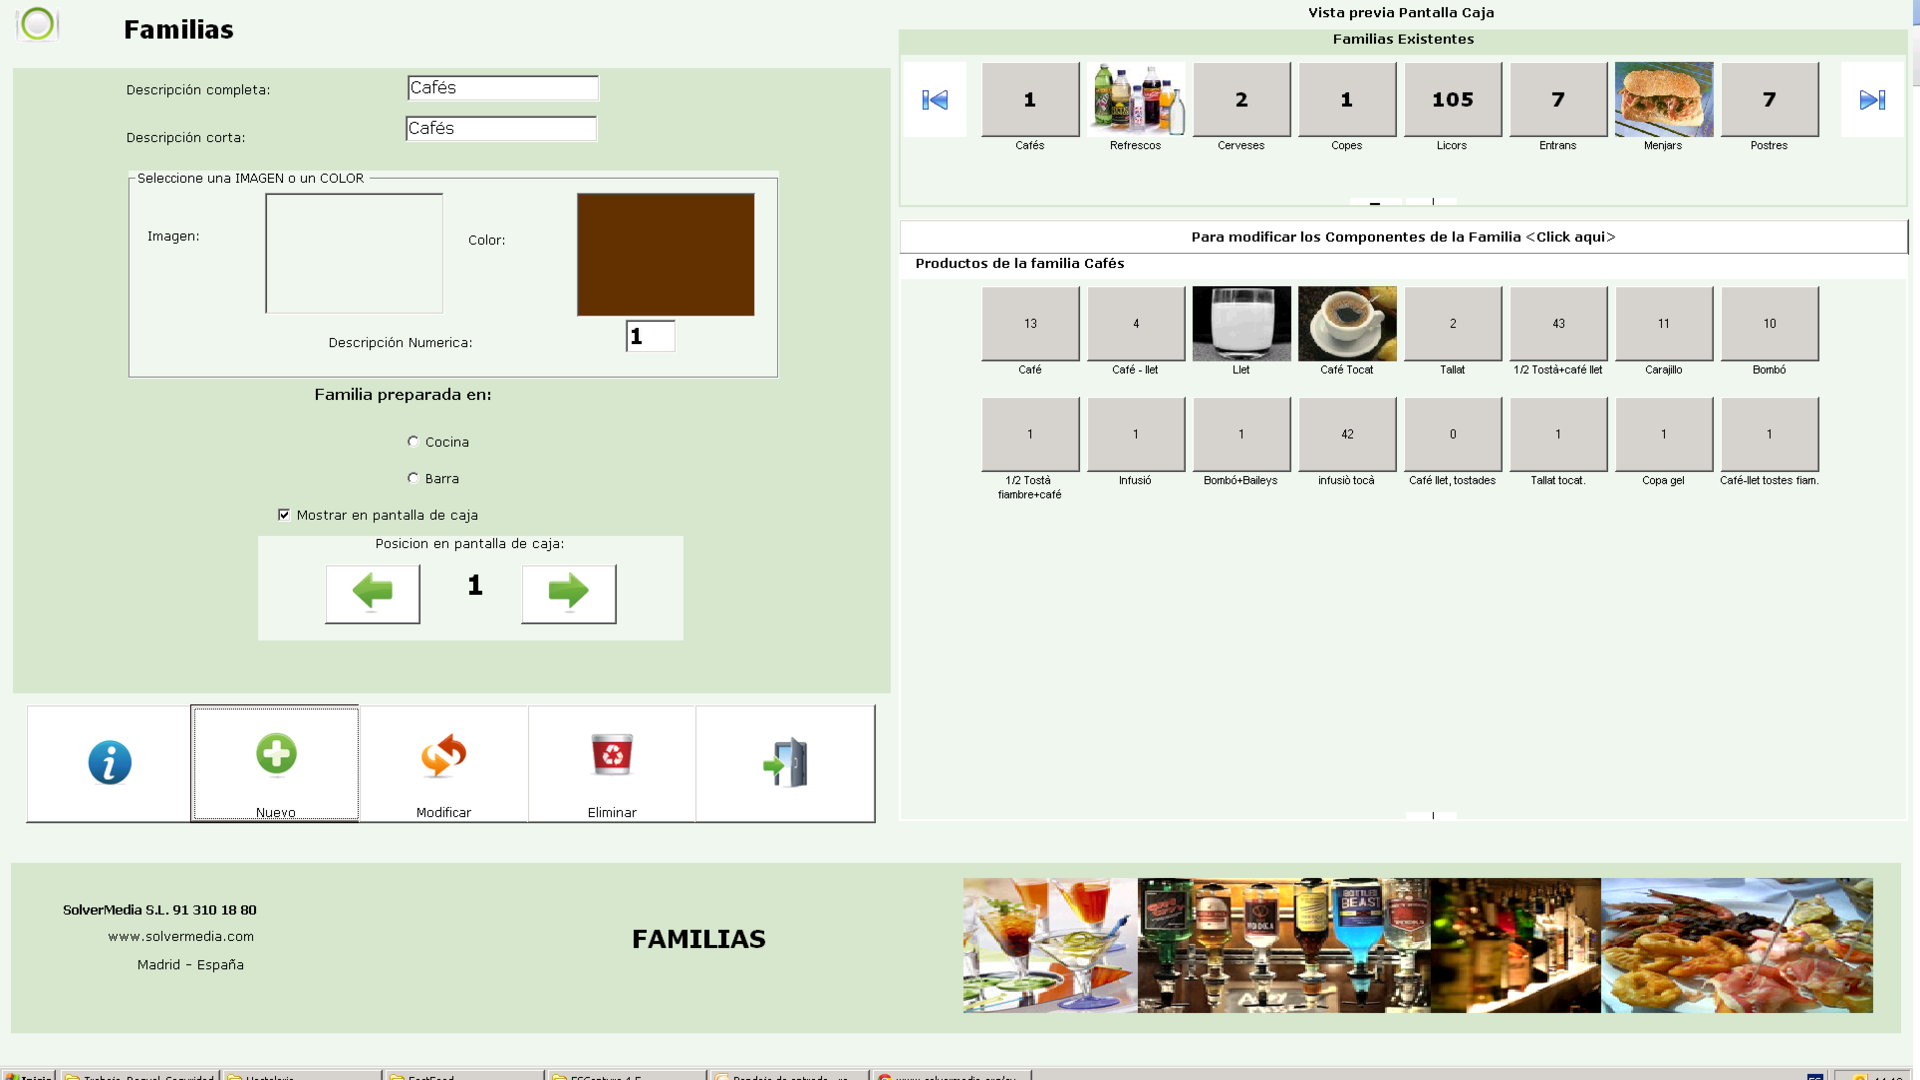This screenshot has height=1080, width=1920.
Task: Jump to last family with skip arrow
Action: 1872,100
